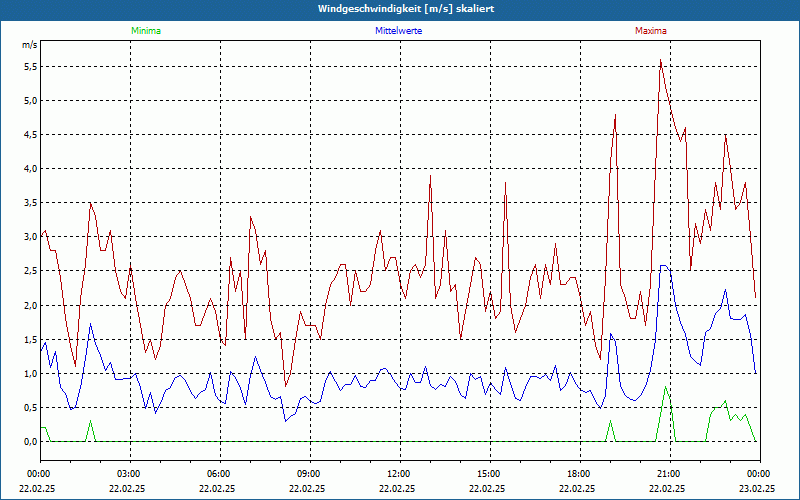
Task: Click the 09:00 time axis label
Action: point(310,474)
